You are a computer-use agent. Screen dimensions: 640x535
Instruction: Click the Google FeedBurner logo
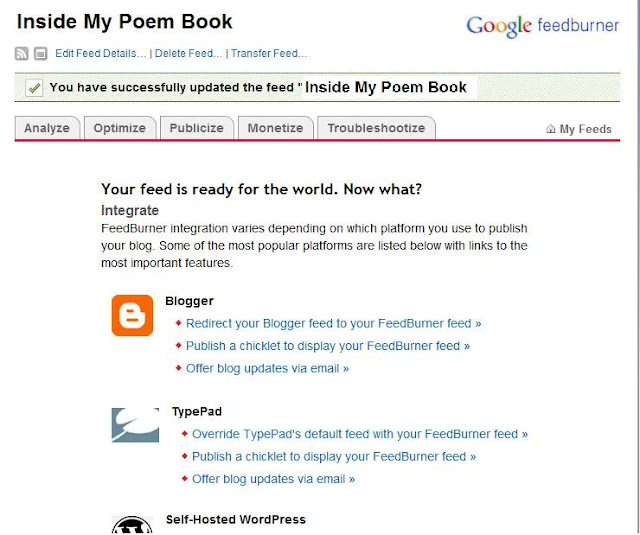(542, 25)
